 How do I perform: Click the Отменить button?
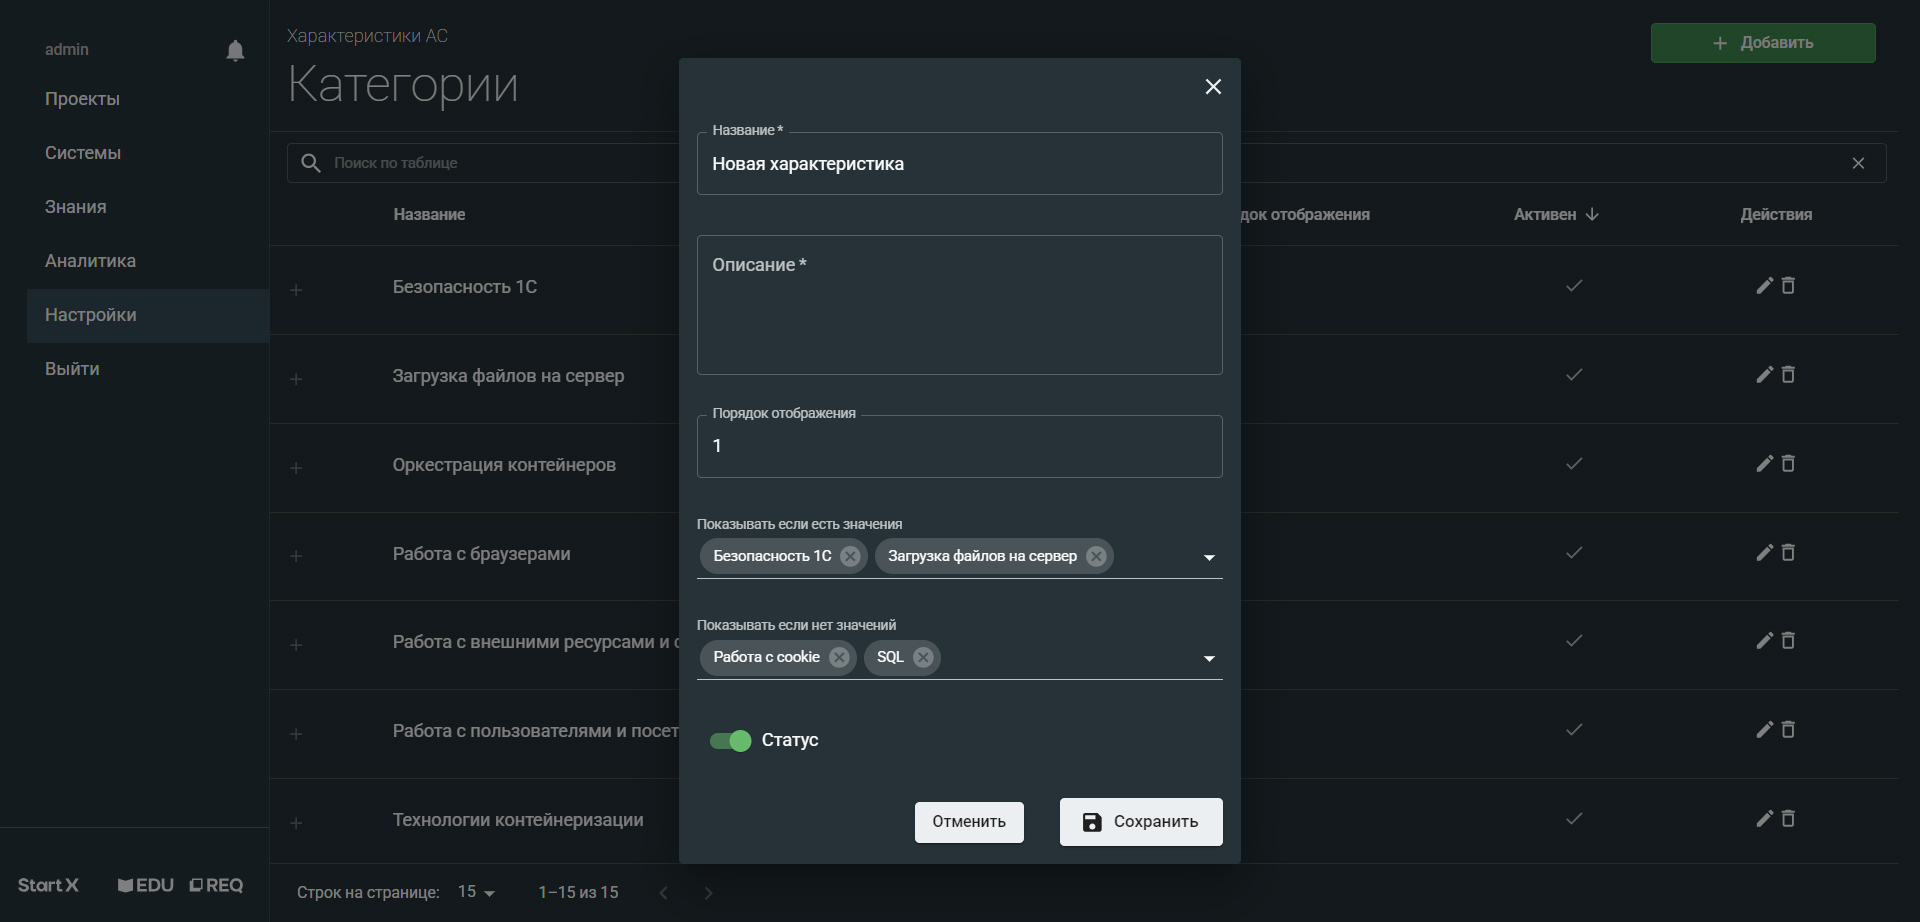click(x=968, y=822)
